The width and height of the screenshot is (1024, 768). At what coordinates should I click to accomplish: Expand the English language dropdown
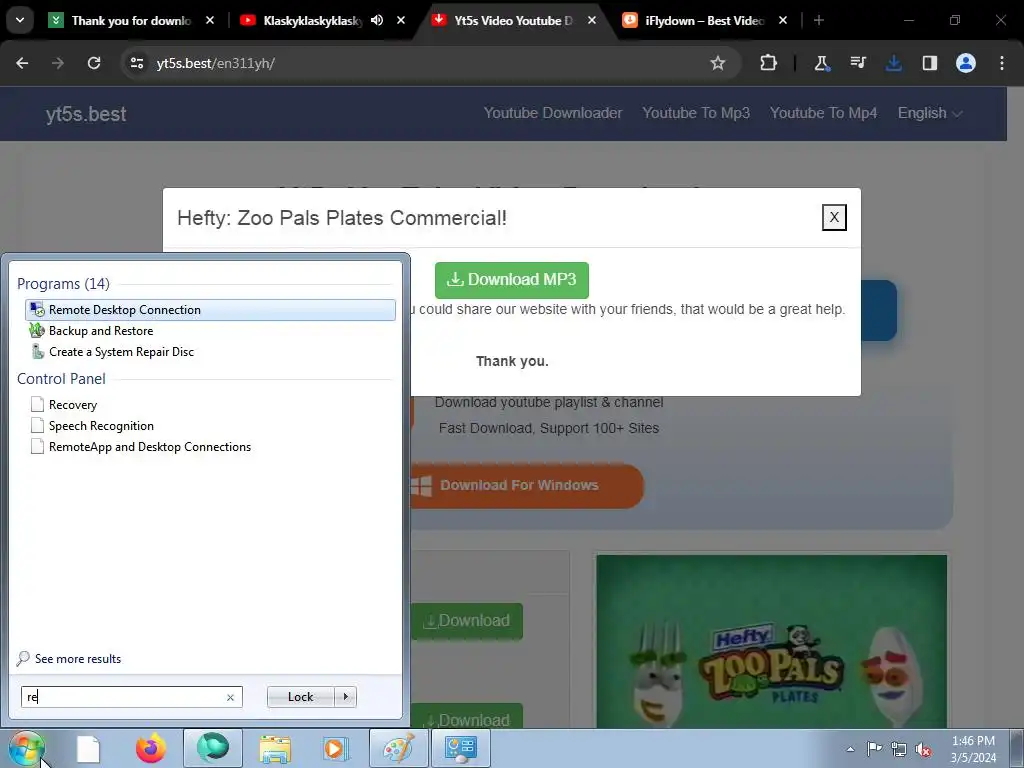[929, 113]
